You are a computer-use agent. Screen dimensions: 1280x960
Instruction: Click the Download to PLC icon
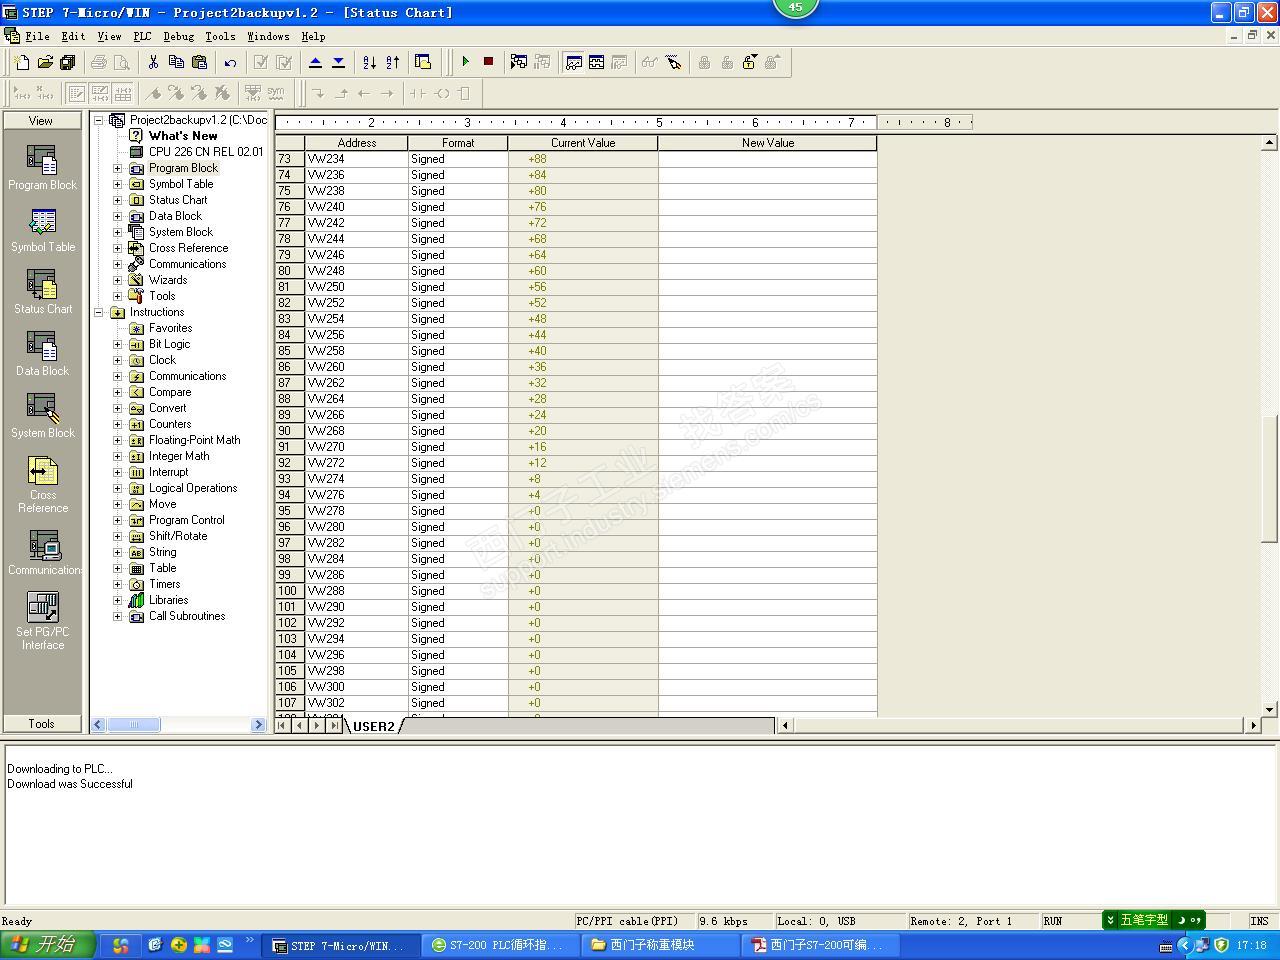[x=338, y=62]
